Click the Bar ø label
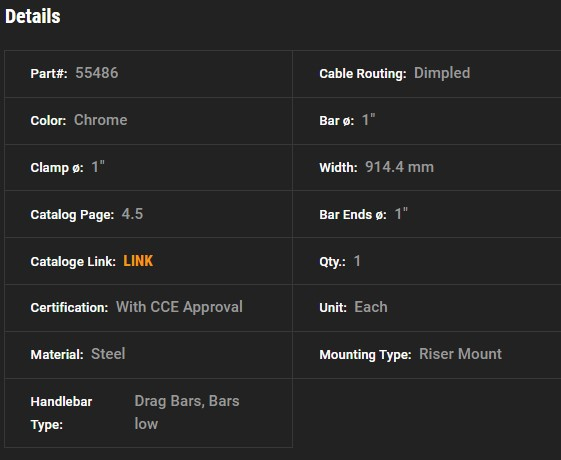The image size is (561, 460). 336,121
